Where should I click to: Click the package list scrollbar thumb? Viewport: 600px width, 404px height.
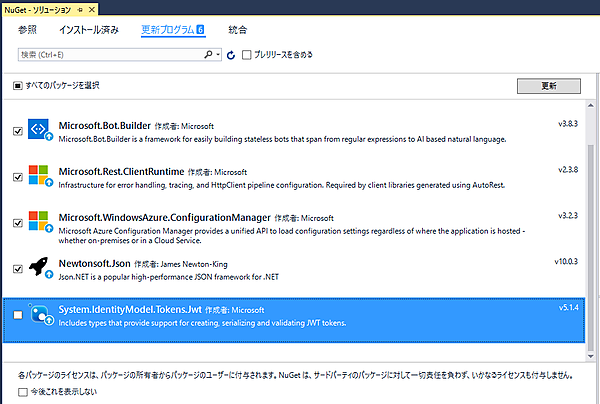pos(590,247)
